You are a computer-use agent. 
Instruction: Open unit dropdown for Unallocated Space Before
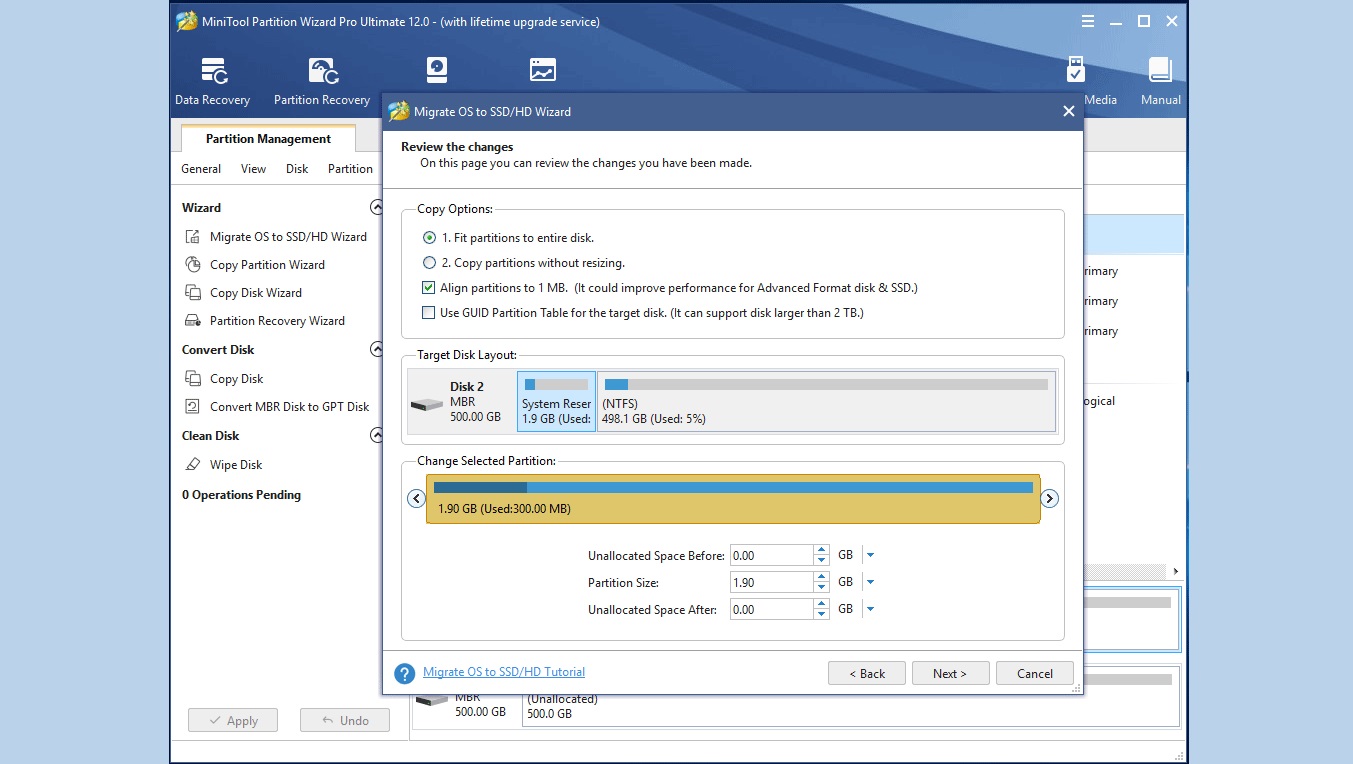tap(870, 555)
